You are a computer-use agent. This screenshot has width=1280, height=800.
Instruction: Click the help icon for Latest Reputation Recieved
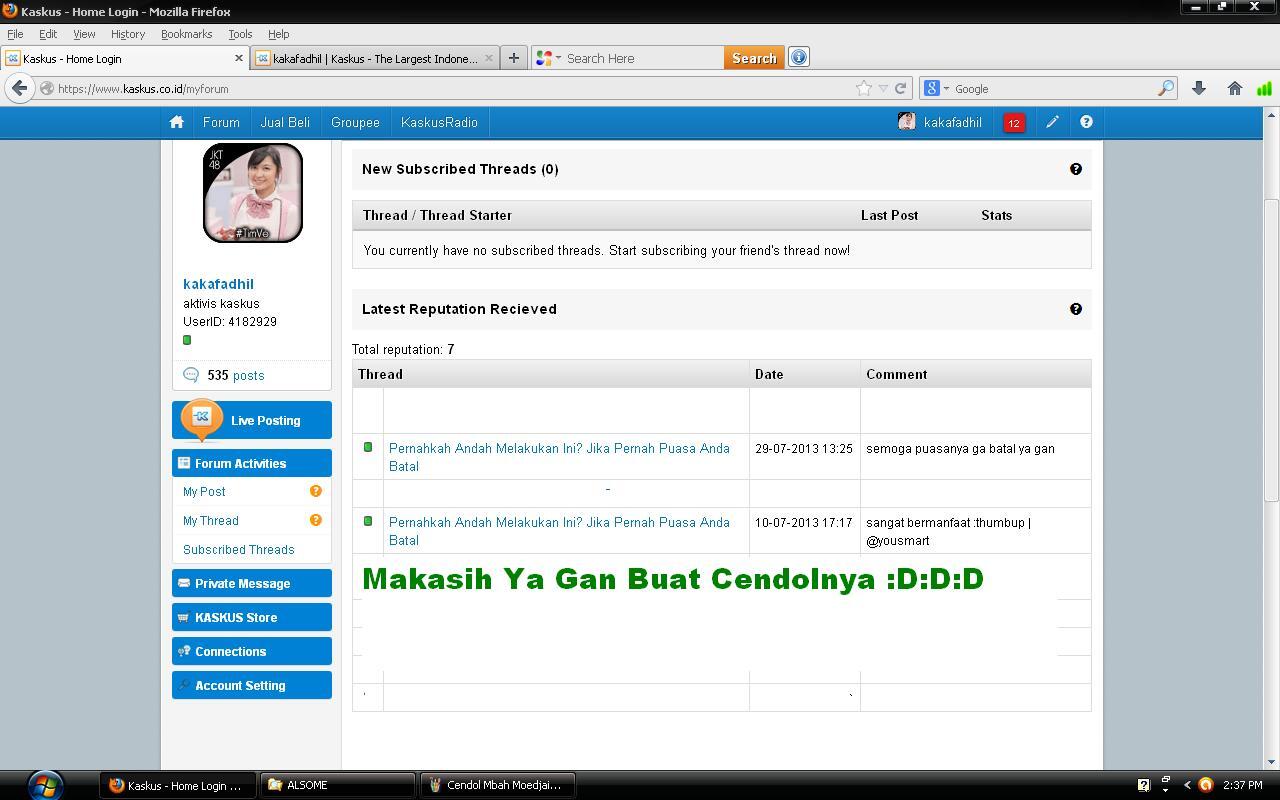[x=1076, y=309]
